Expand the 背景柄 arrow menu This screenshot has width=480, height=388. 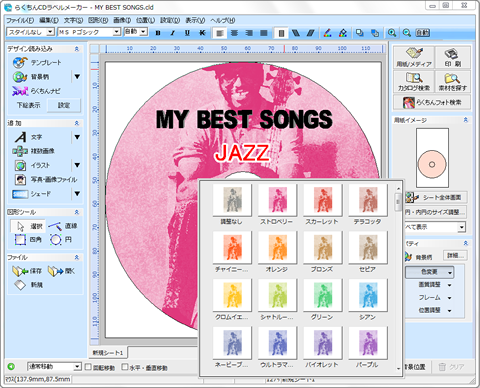pyautogui.click(x=77, y=77)
